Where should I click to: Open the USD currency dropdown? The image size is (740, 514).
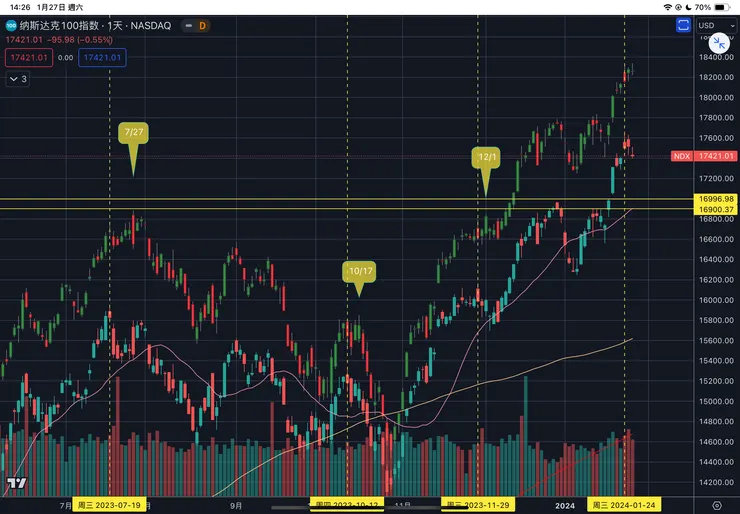pos(716,25)
